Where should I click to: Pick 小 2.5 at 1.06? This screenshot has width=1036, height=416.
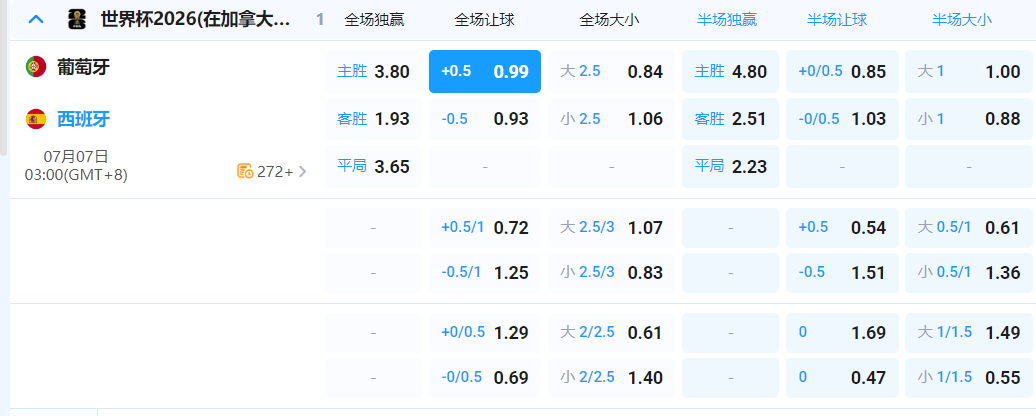(x=612, y=119)
